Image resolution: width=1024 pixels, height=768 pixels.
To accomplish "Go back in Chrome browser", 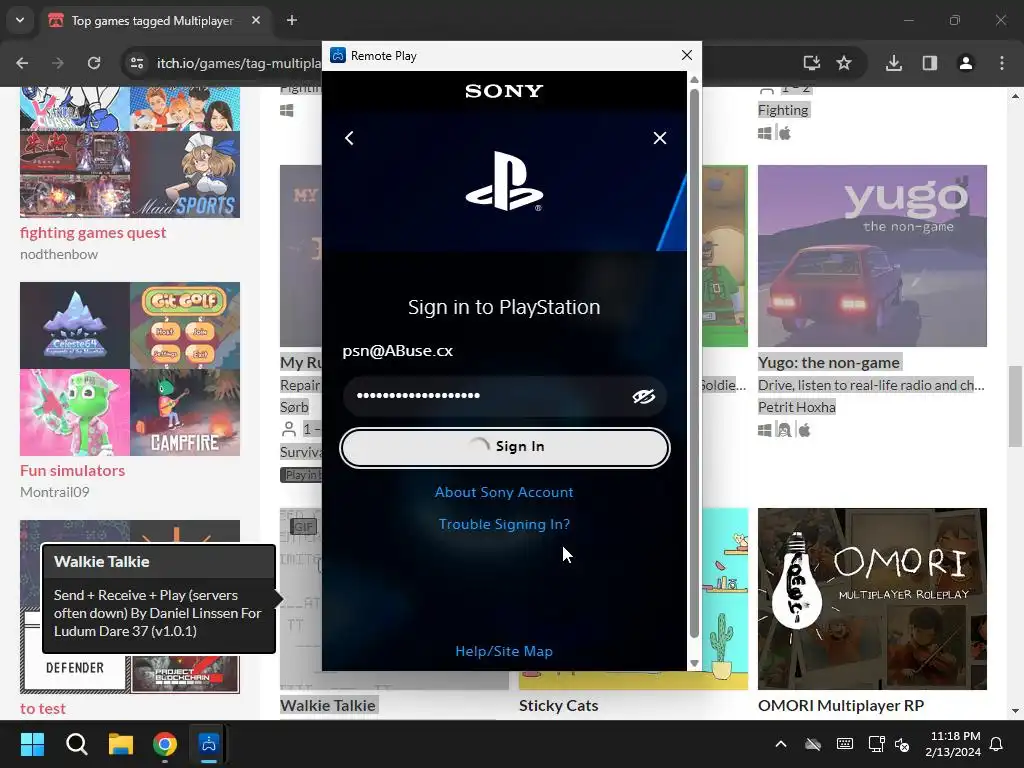I will [22, 63].
